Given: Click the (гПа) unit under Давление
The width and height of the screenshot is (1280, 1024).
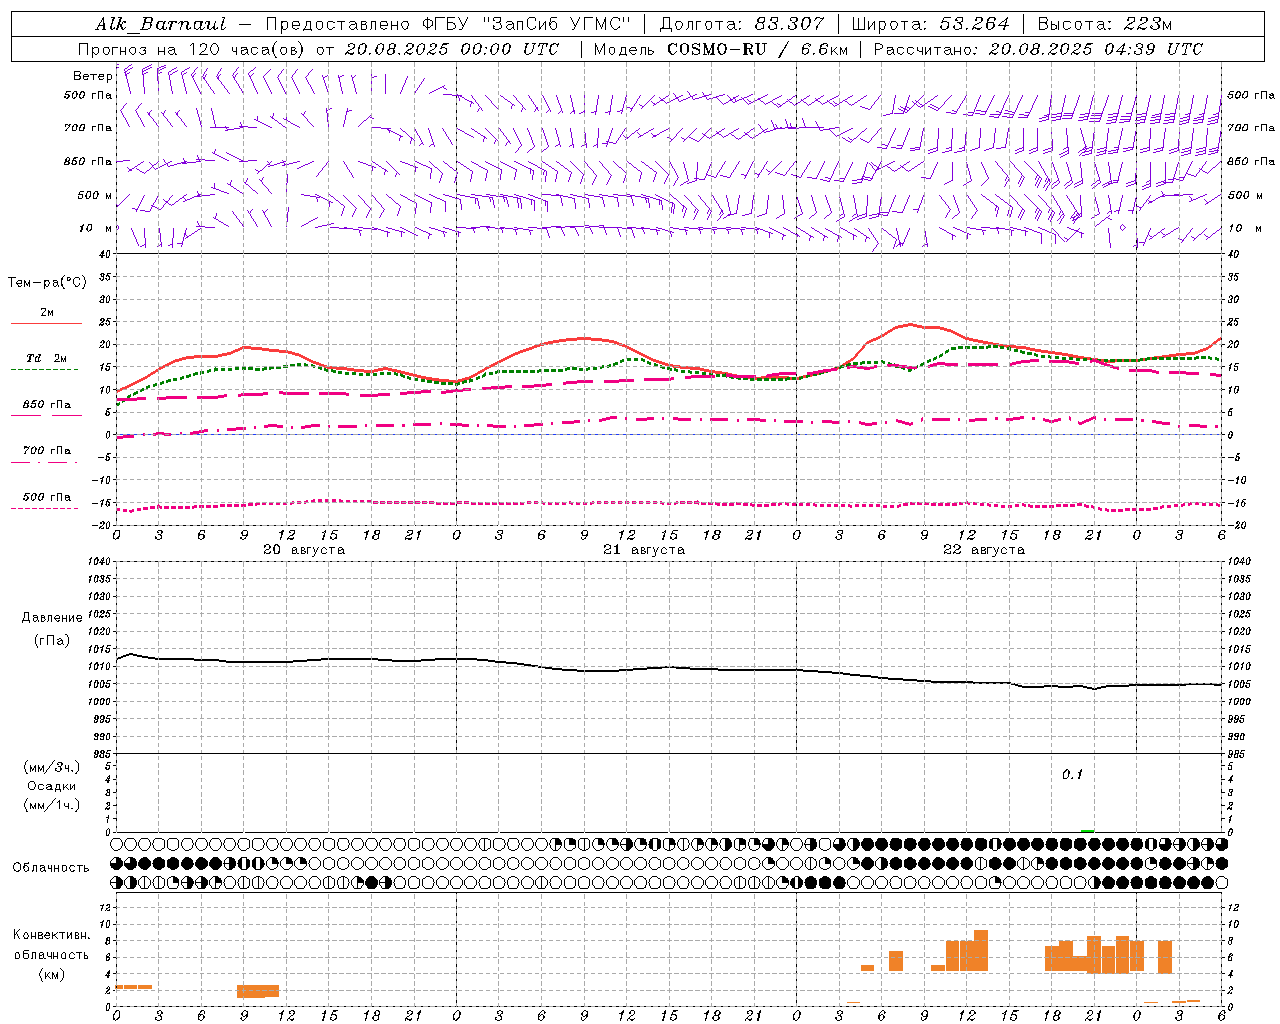Looking at the screenshot, I should click(52, 640).
